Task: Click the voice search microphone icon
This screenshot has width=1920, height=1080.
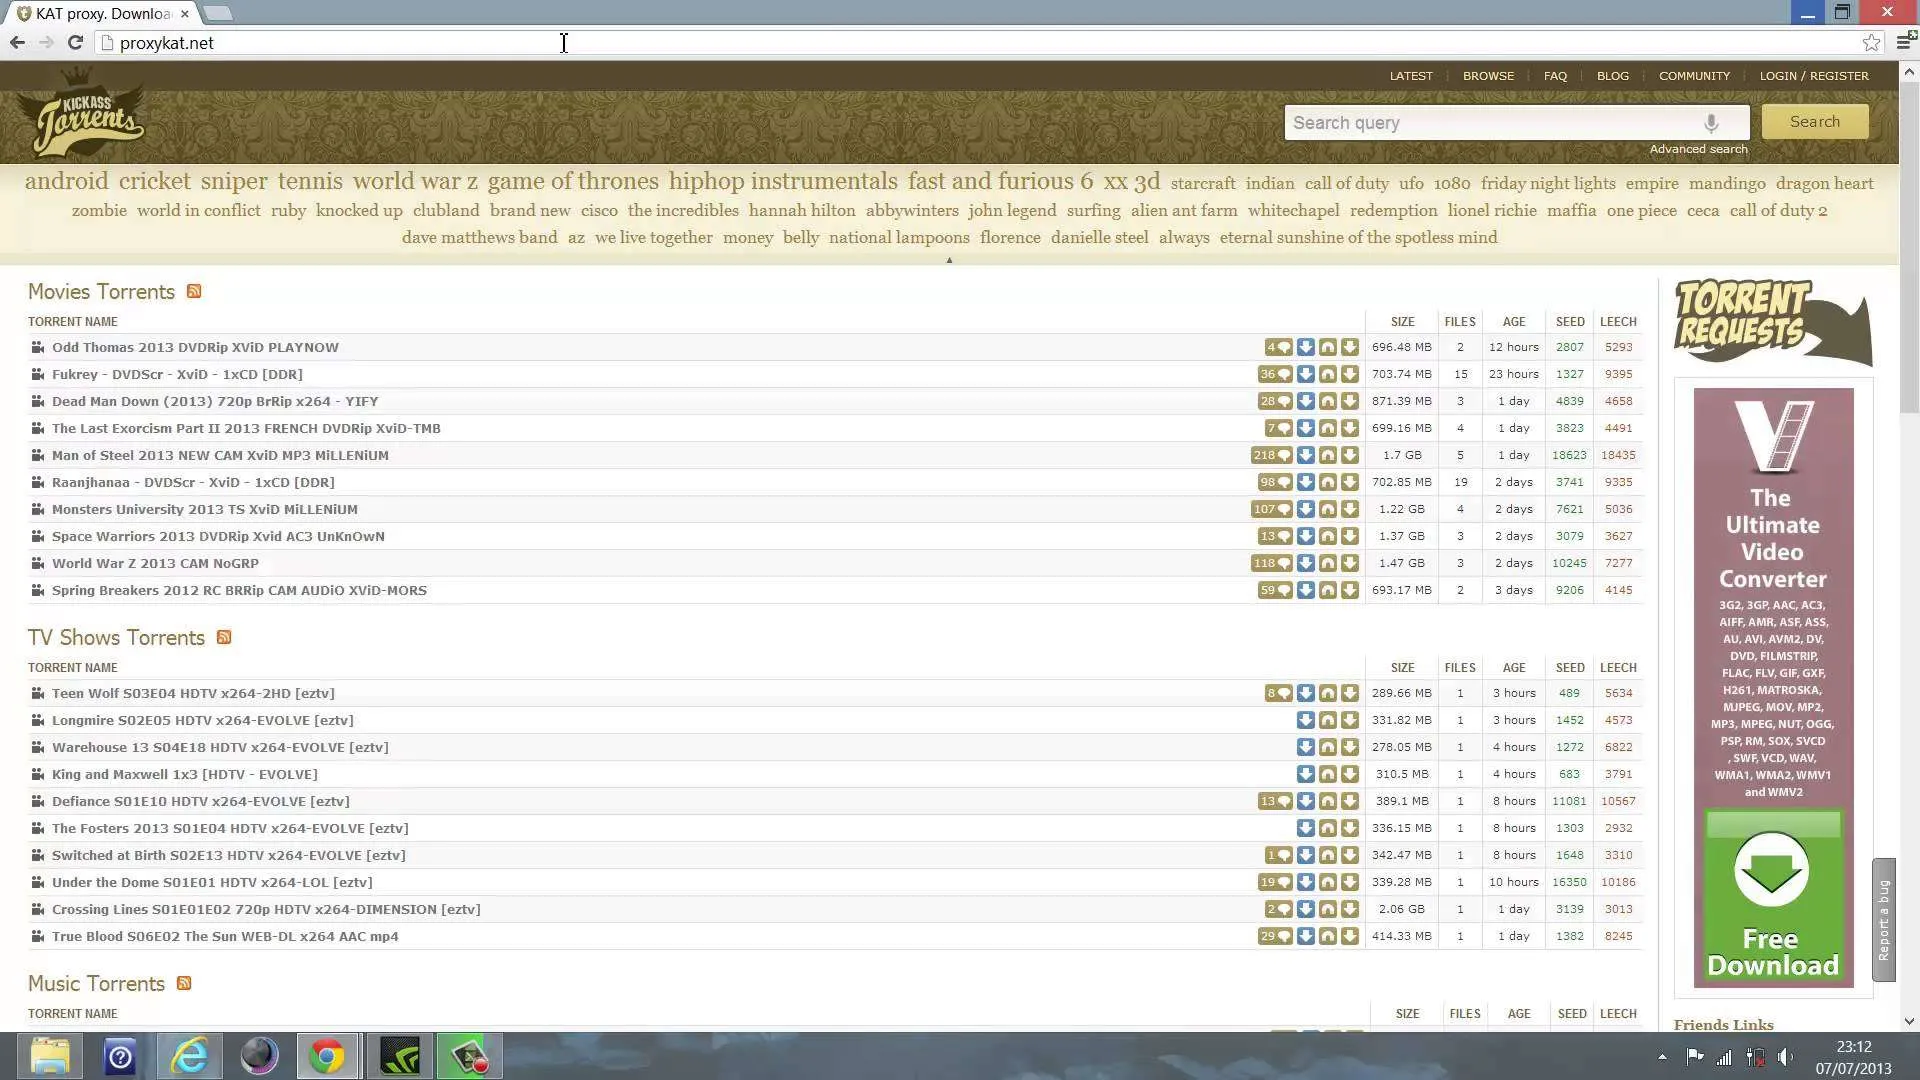Action: [1711, 122]
